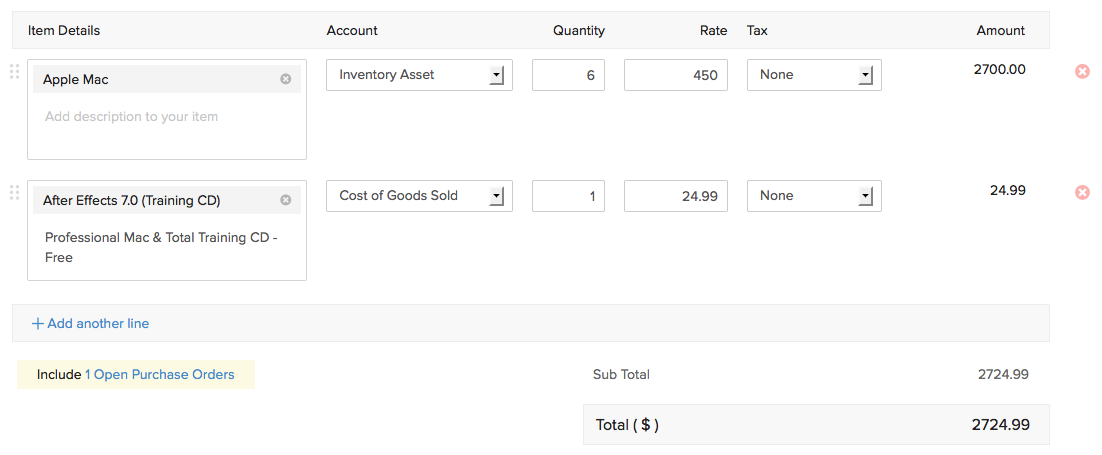Image resolution: width=1102 pixels, height=455 pixels.
Task: Clear the Apple Mac item selection
Action: click(x=286, y=79)
